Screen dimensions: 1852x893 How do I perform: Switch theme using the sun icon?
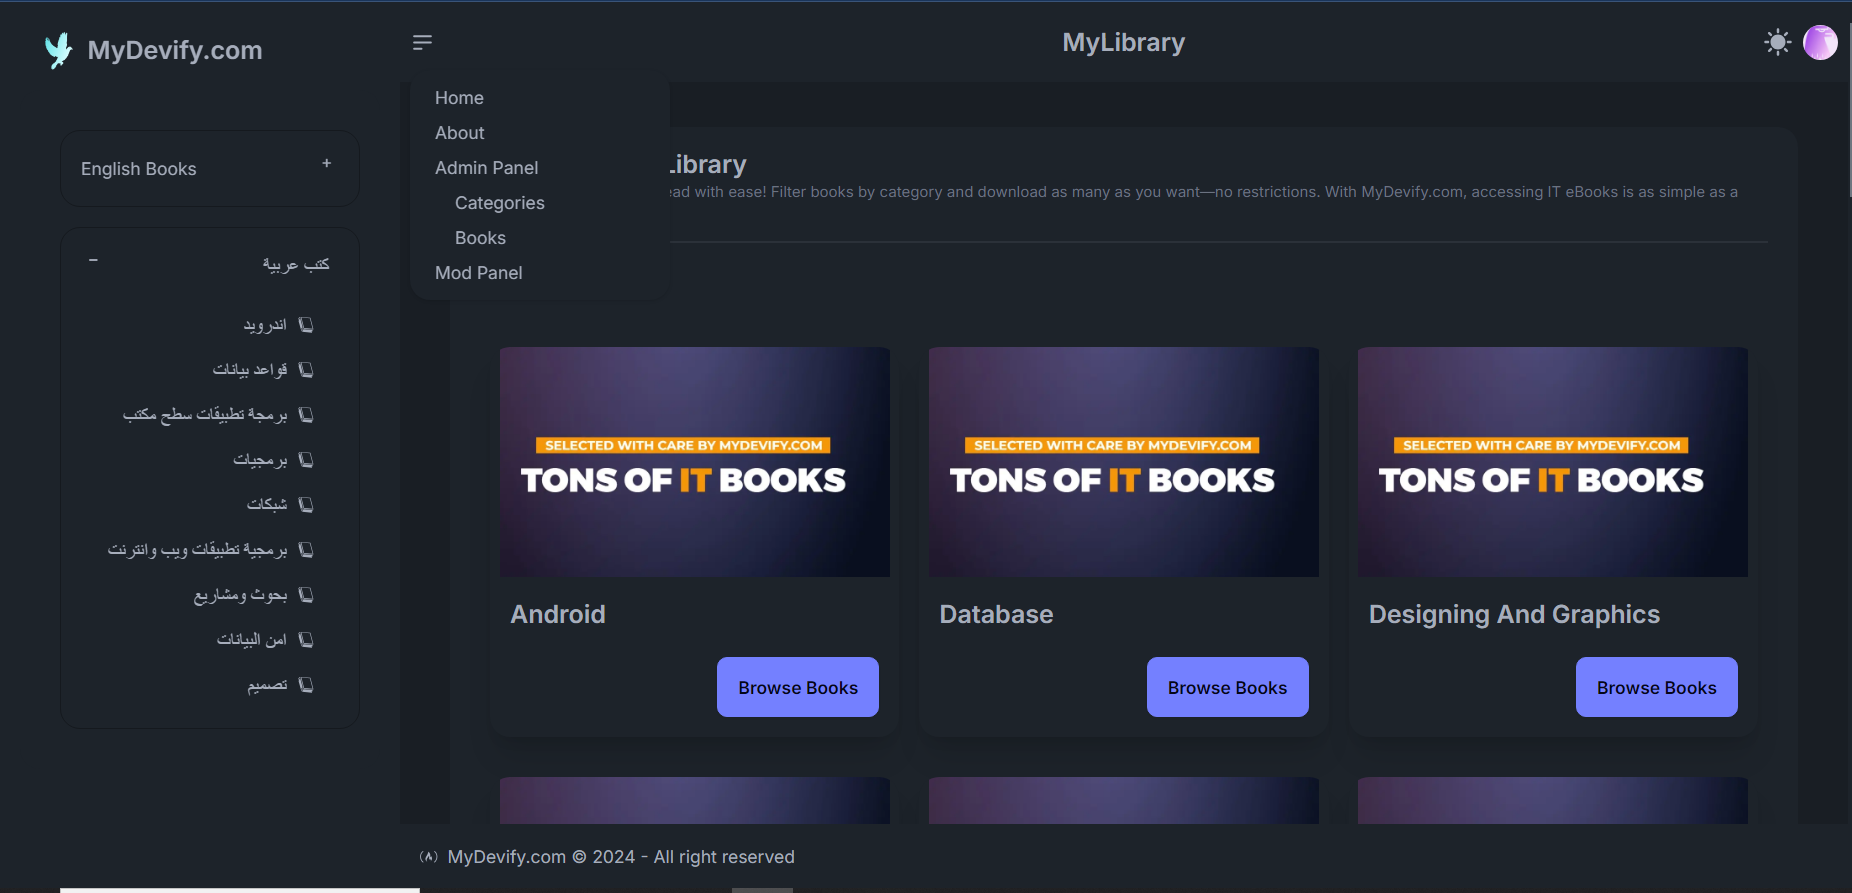click(1777, 42)
